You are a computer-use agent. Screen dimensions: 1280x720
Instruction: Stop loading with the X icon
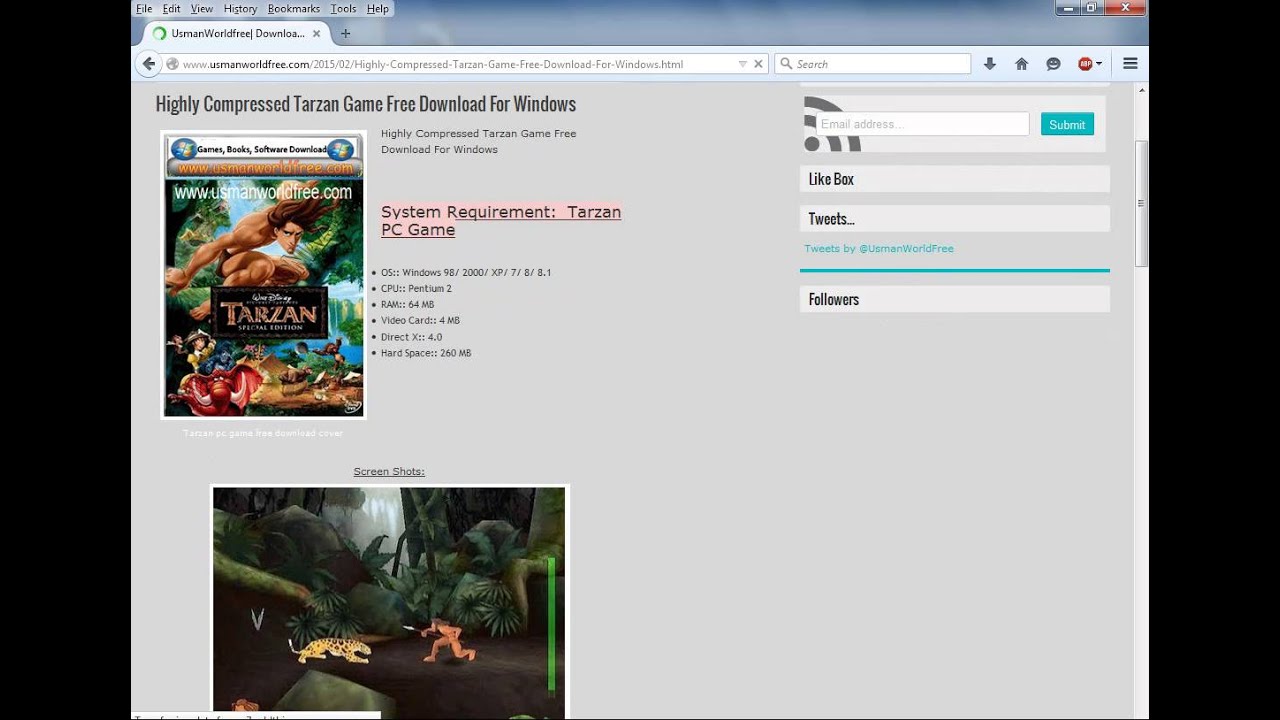click(x=758, y=64)
